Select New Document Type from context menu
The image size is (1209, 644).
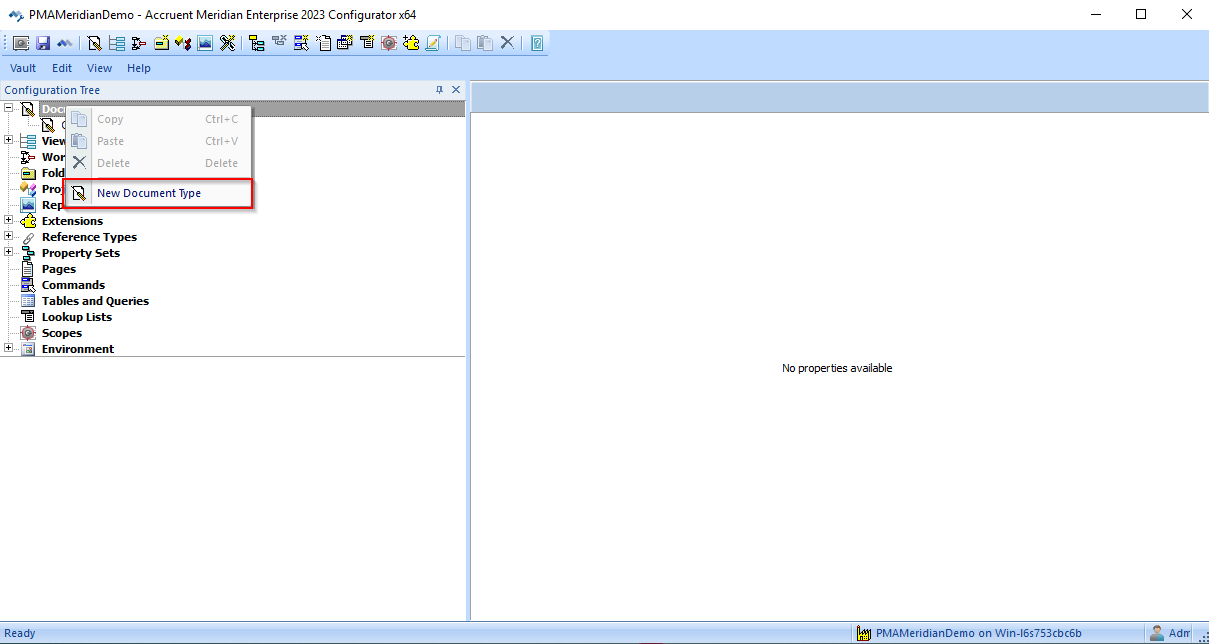point(159,193)
